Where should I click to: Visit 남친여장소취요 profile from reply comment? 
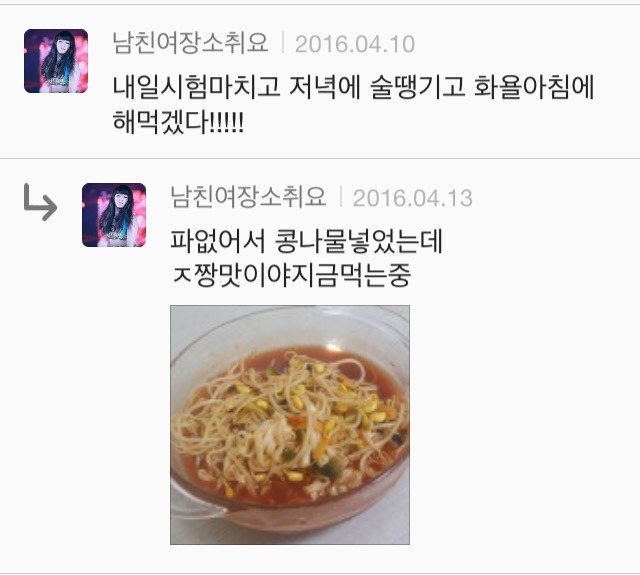248,197
